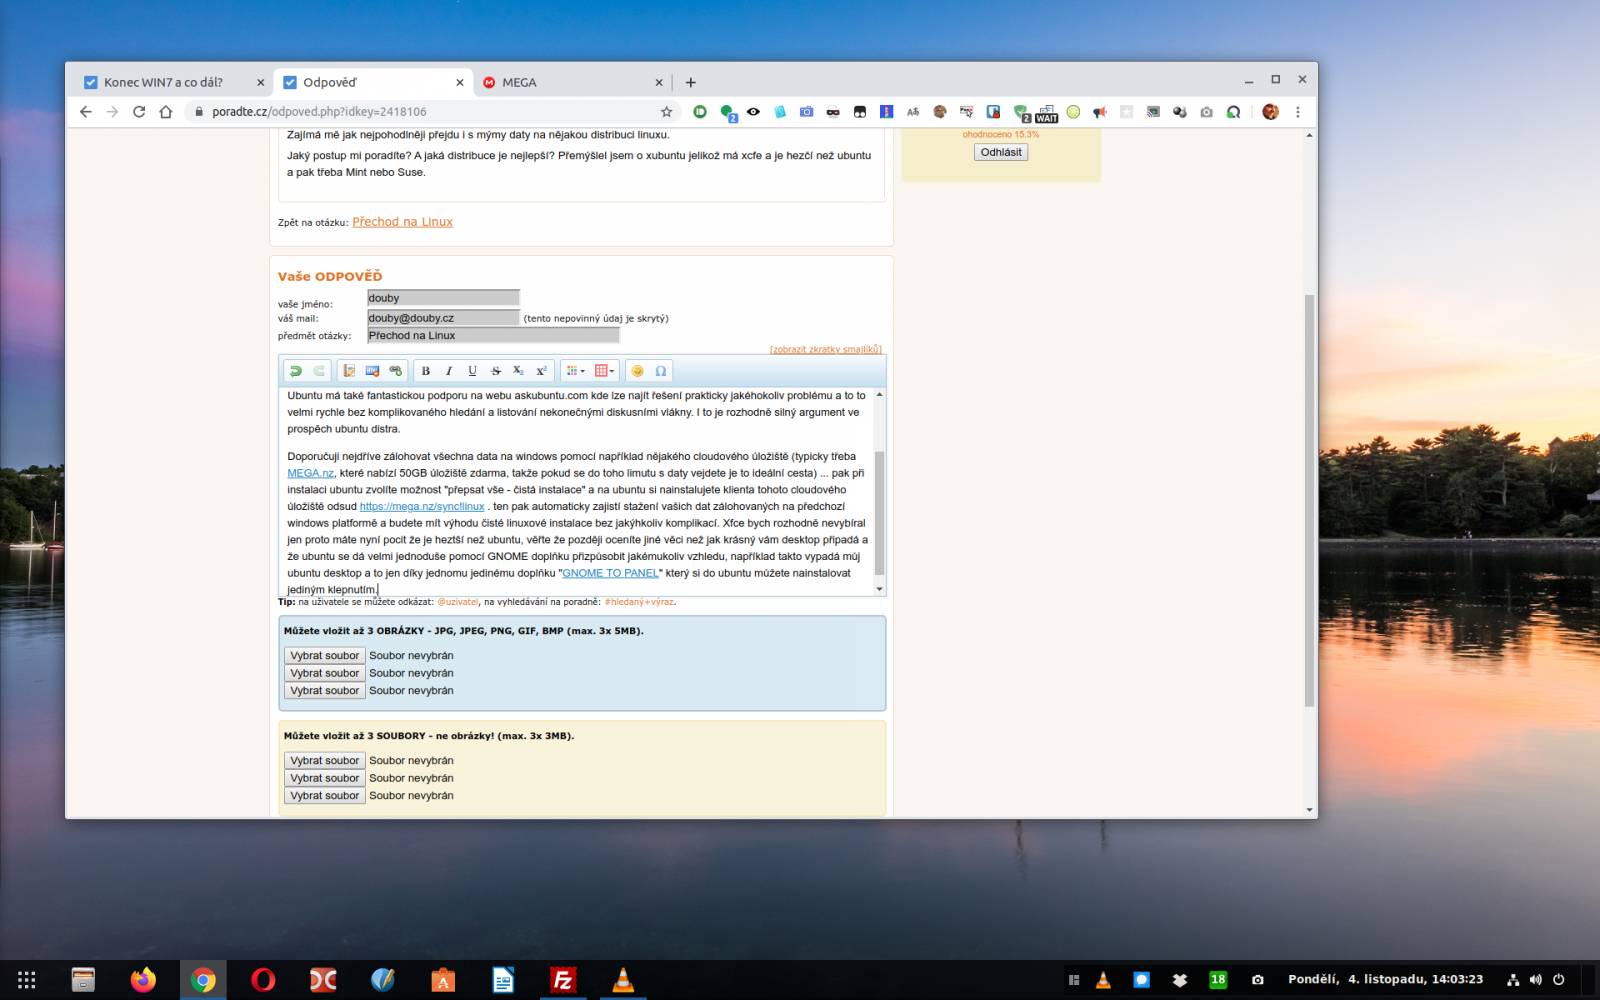Image resolution: width=1600 pixels, height=1000 pixels.
Task: Open FileZilla from the taskbar
Action: coord(563,980)
